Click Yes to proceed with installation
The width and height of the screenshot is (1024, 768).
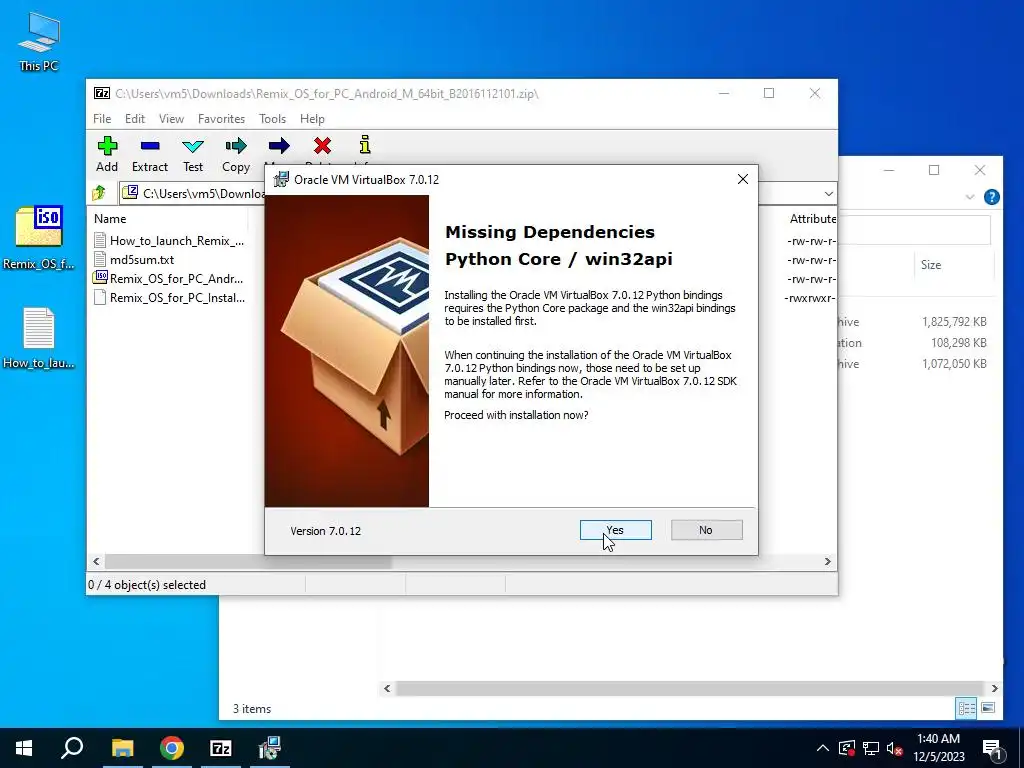[615, 530]
